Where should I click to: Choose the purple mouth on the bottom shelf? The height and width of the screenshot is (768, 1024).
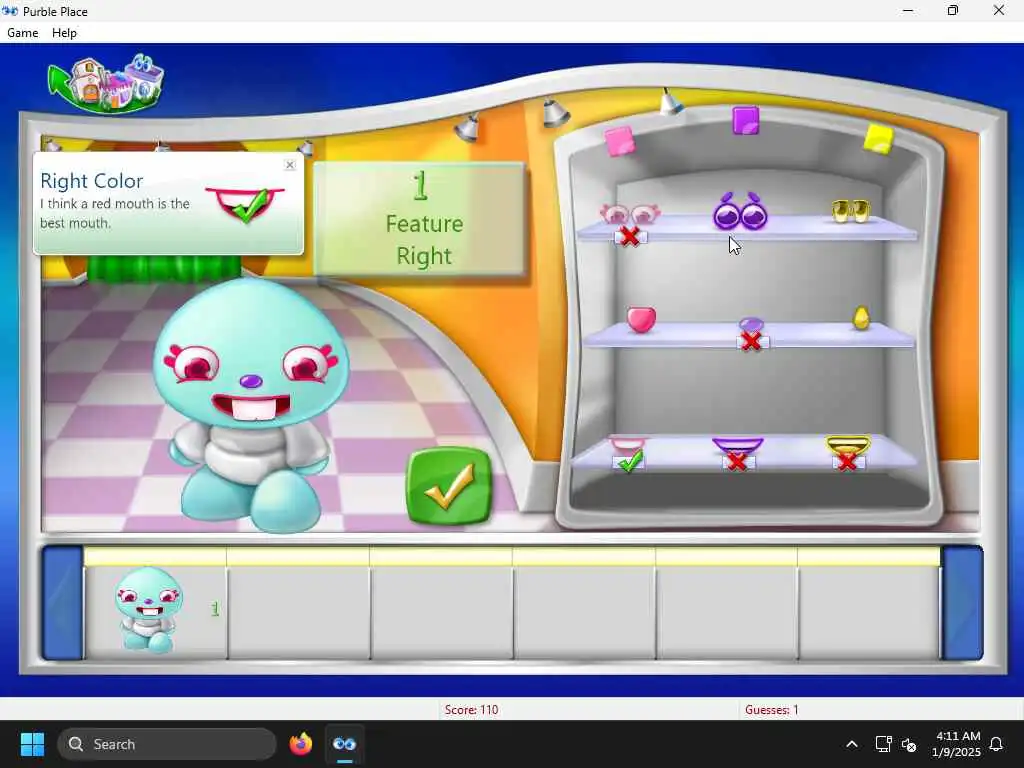click(x=737, y=445)
